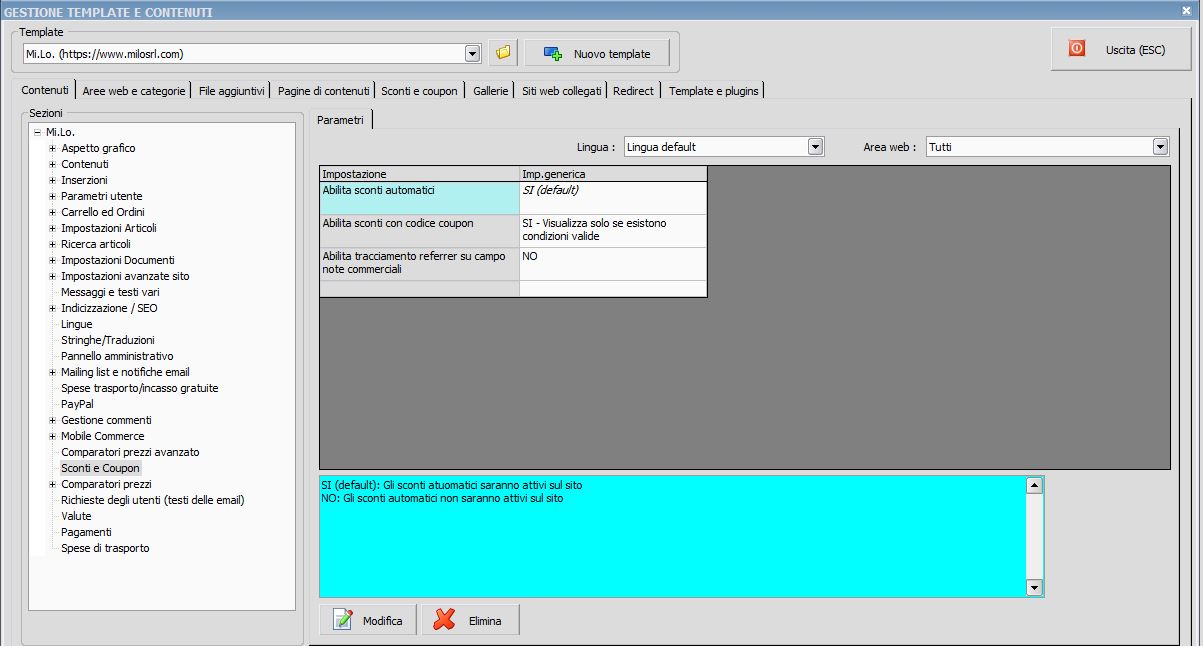The image size is (1203, 646).
Task: Click the Abilita sconti automatici row
Action: [419, 198]
